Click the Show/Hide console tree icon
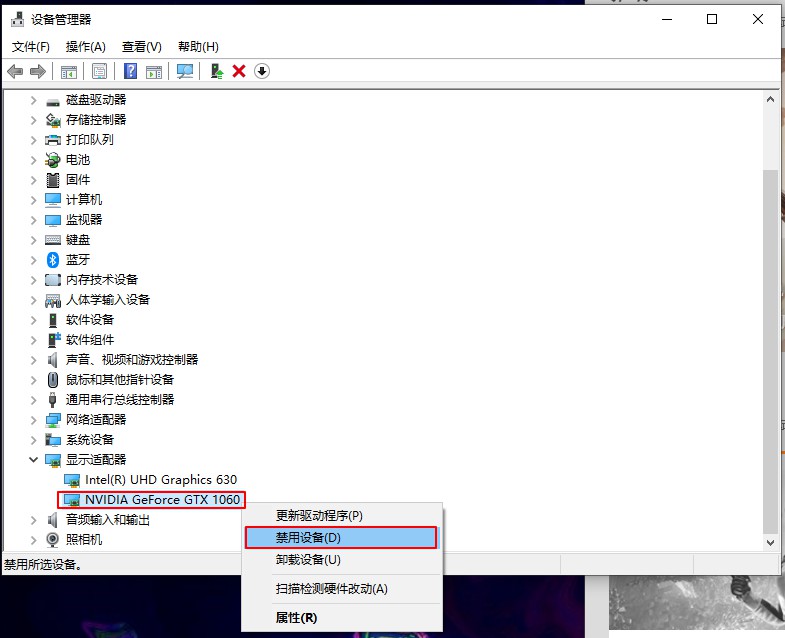Screen dimensions: 785x638 click(x=69, y=71)
